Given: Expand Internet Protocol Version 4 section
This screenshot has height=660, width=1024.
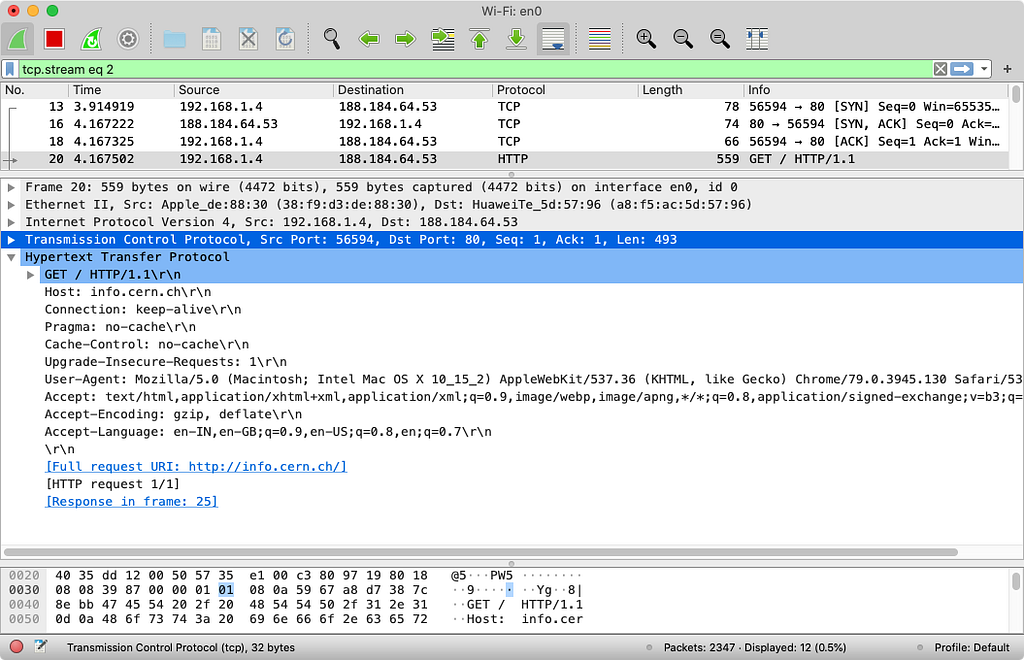Looking at the screenshot, I should (11, 223).
